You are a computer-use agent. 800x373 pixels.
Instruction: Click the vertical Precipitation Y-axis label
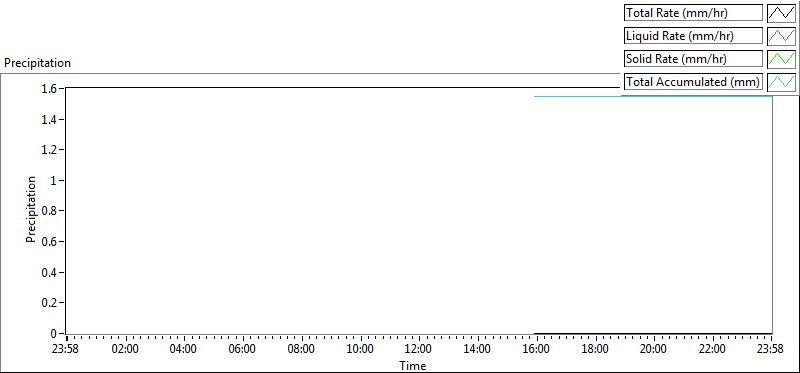click(x=31, y=209)
